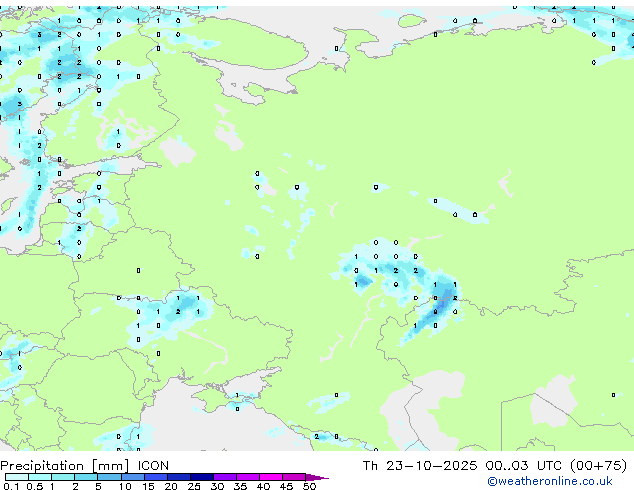Click the legend value label '25'
Screen dimensions: 634x490
pos(194,486)
